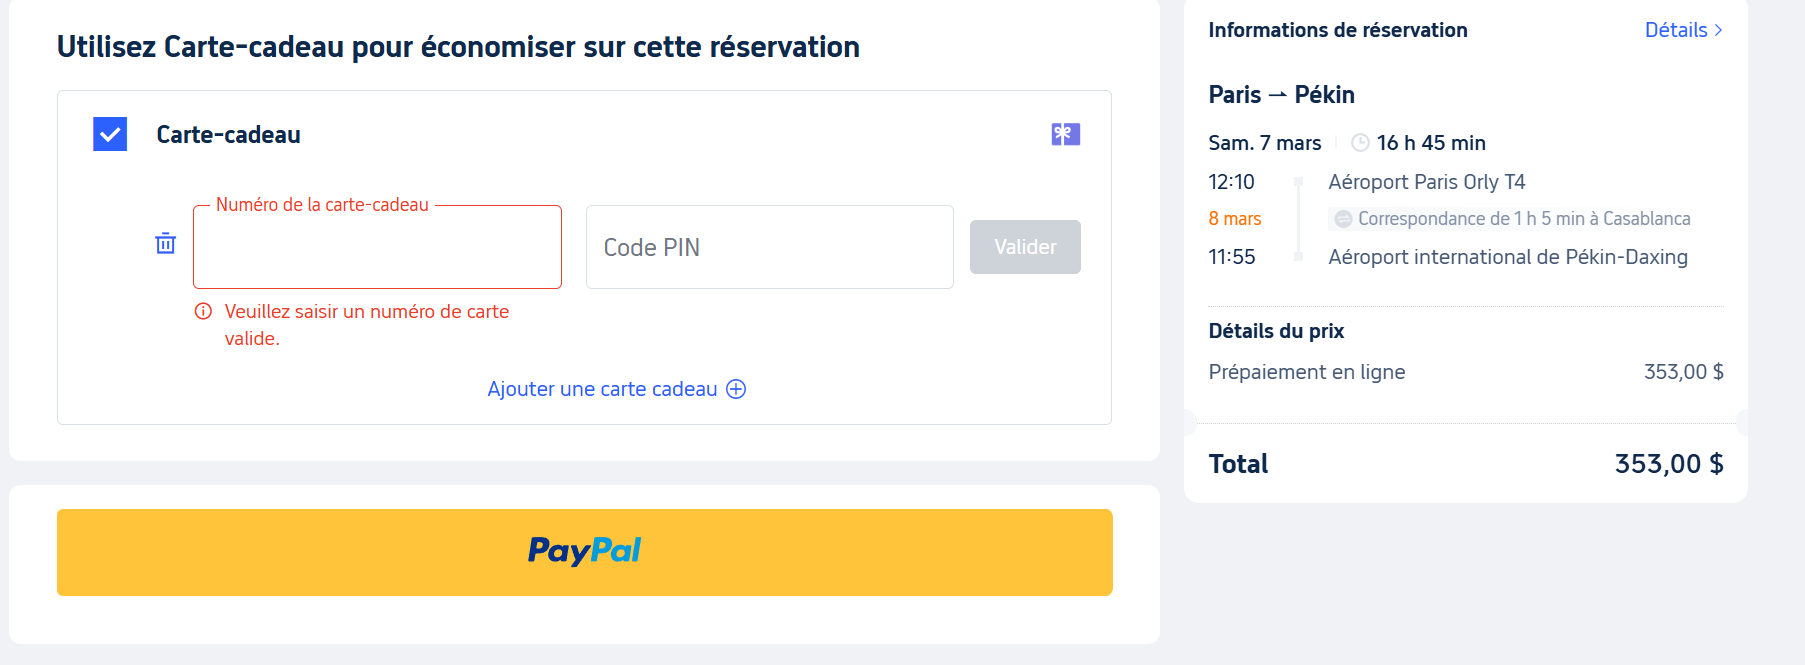Open price details under Détails du prix

(x=1276, y=331)
